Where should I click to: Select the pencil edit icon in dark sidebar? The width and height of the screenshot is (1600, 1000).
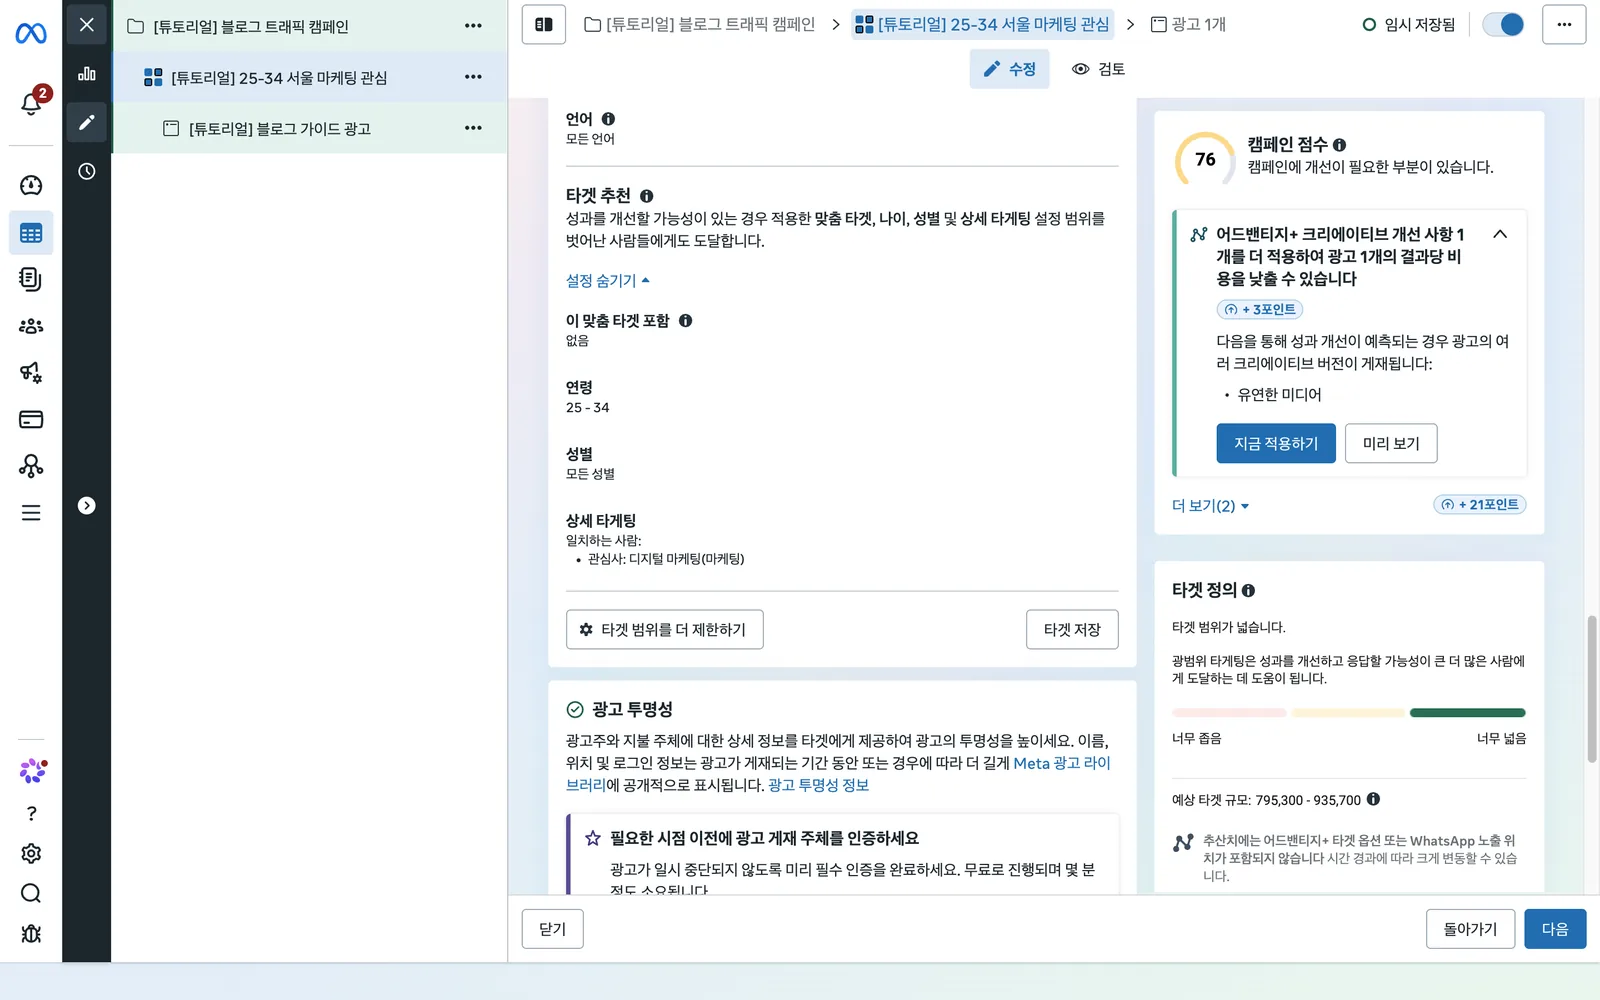87,122
